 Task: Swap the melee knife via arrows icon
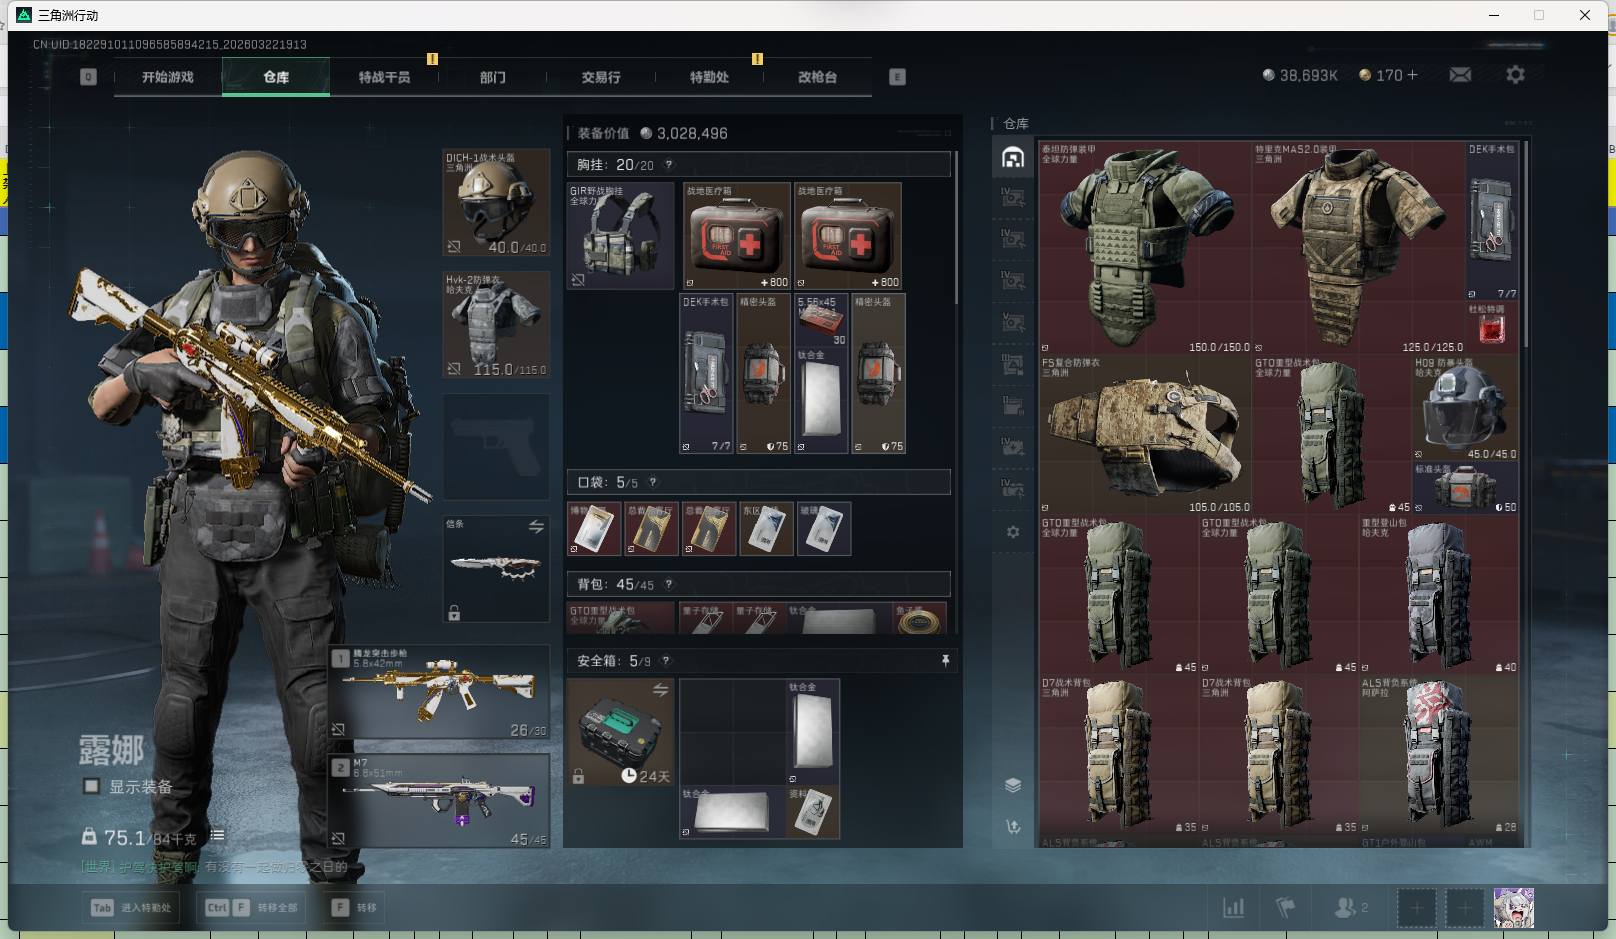536,526
